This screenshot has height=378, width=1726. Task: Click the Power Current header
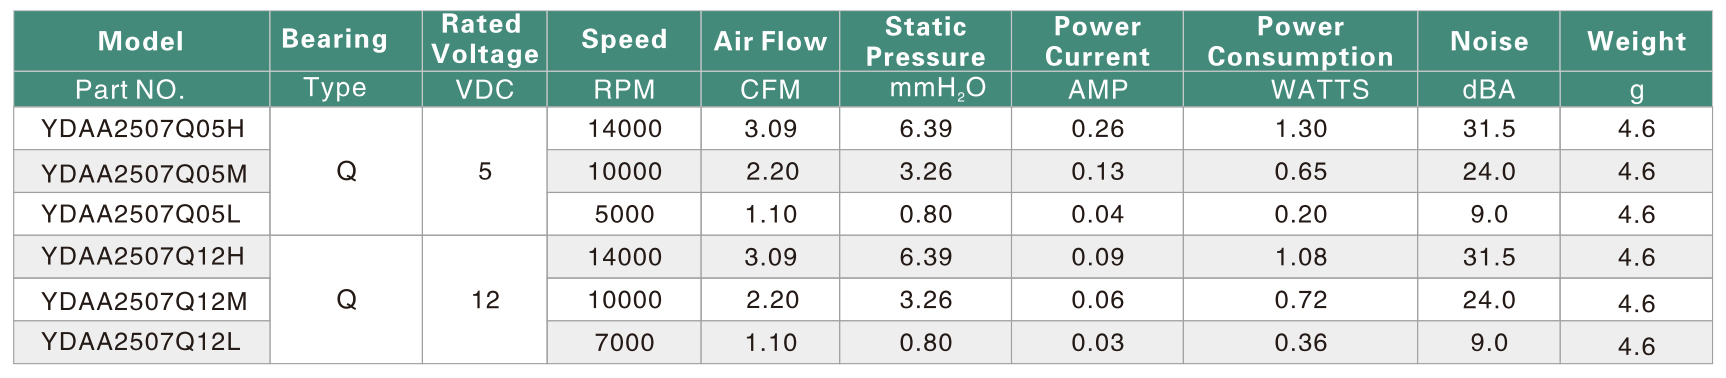(x=1098, y=42)
